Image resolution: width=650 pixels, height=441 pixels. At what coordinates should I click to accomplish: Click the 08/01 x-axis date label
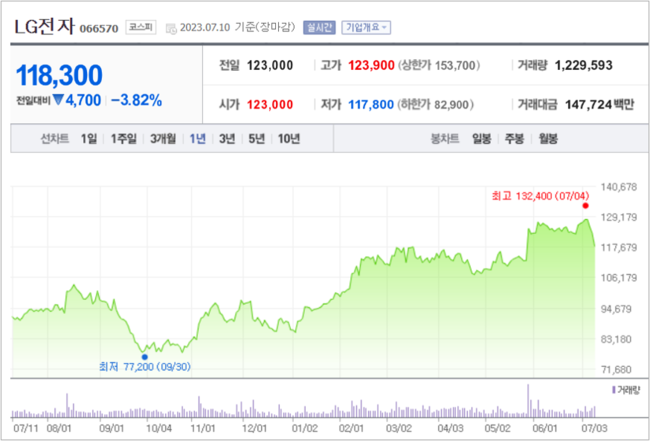point(59,428)
